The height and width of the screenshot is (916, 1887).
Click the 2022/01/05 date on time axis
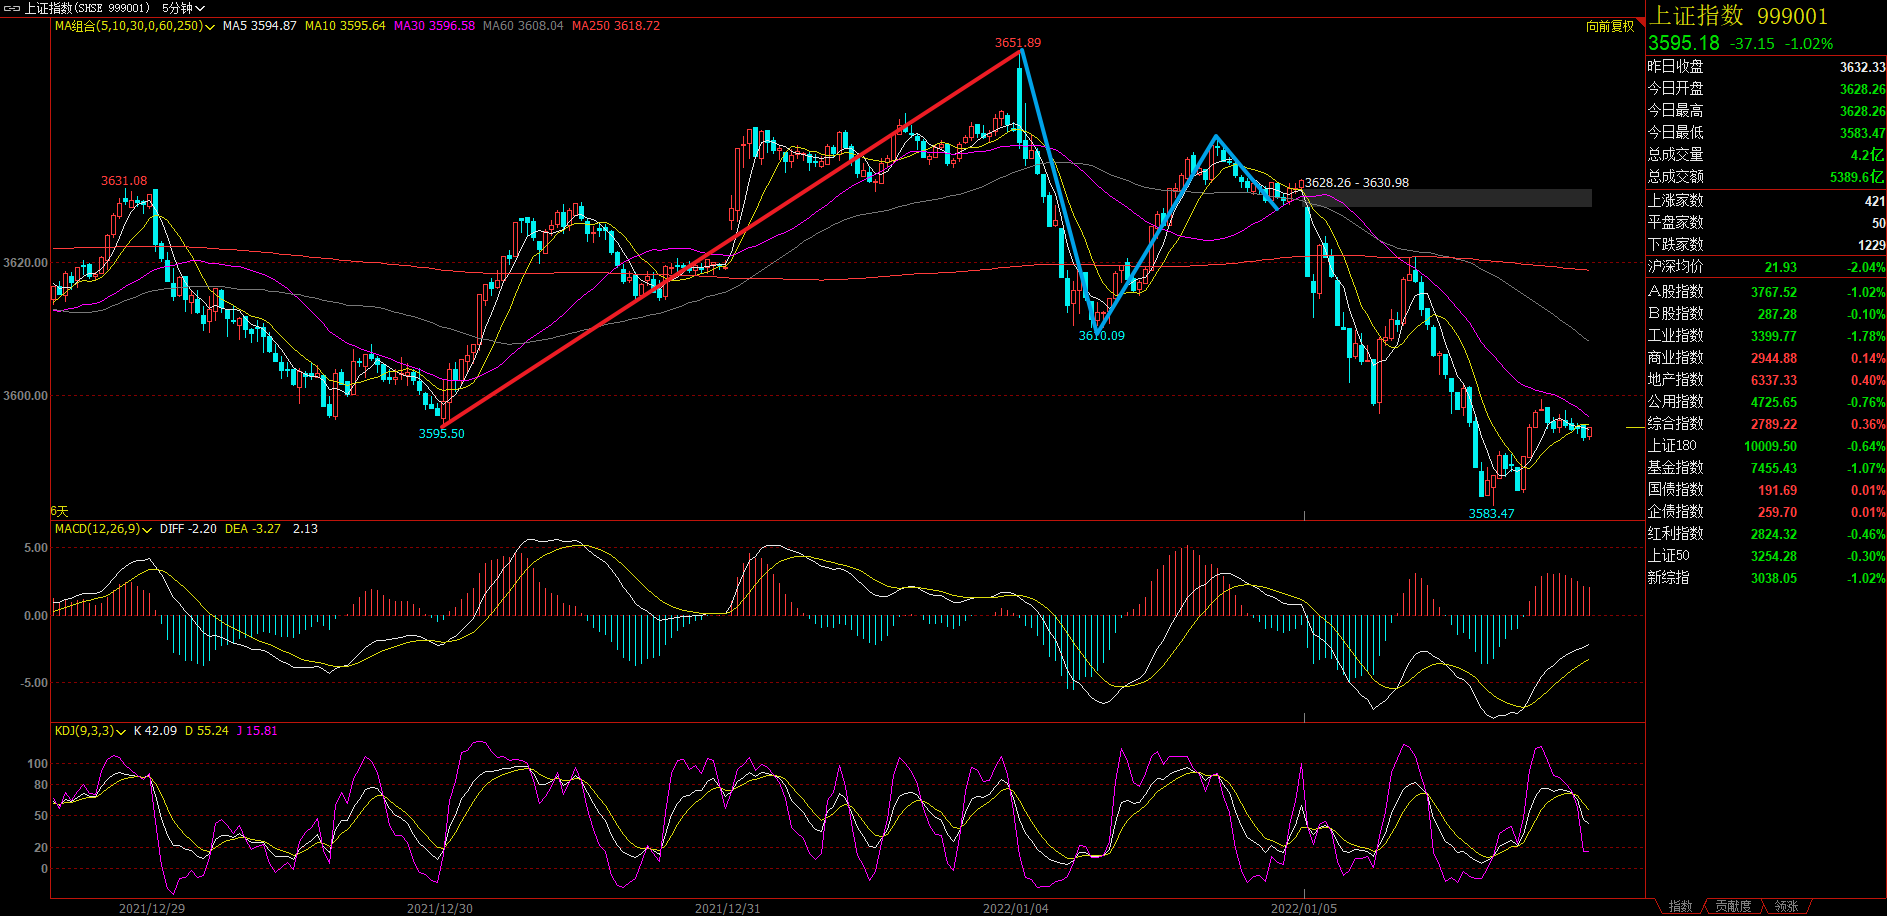tap(1304, 908)
